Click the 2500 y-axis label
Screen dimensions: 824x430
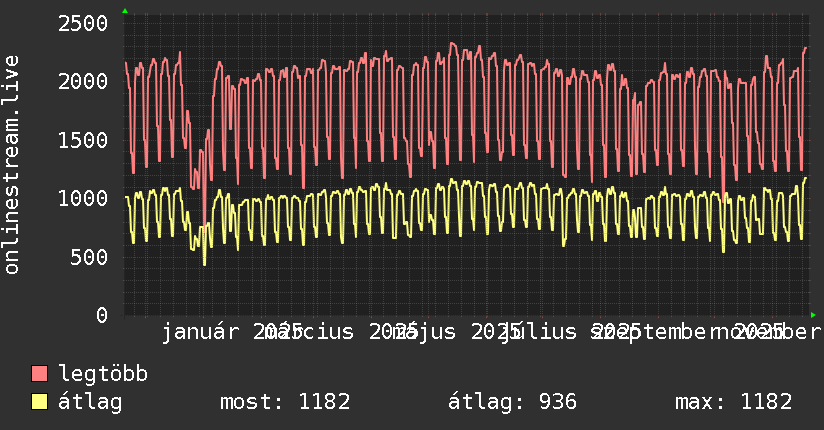tap(83, 24)
